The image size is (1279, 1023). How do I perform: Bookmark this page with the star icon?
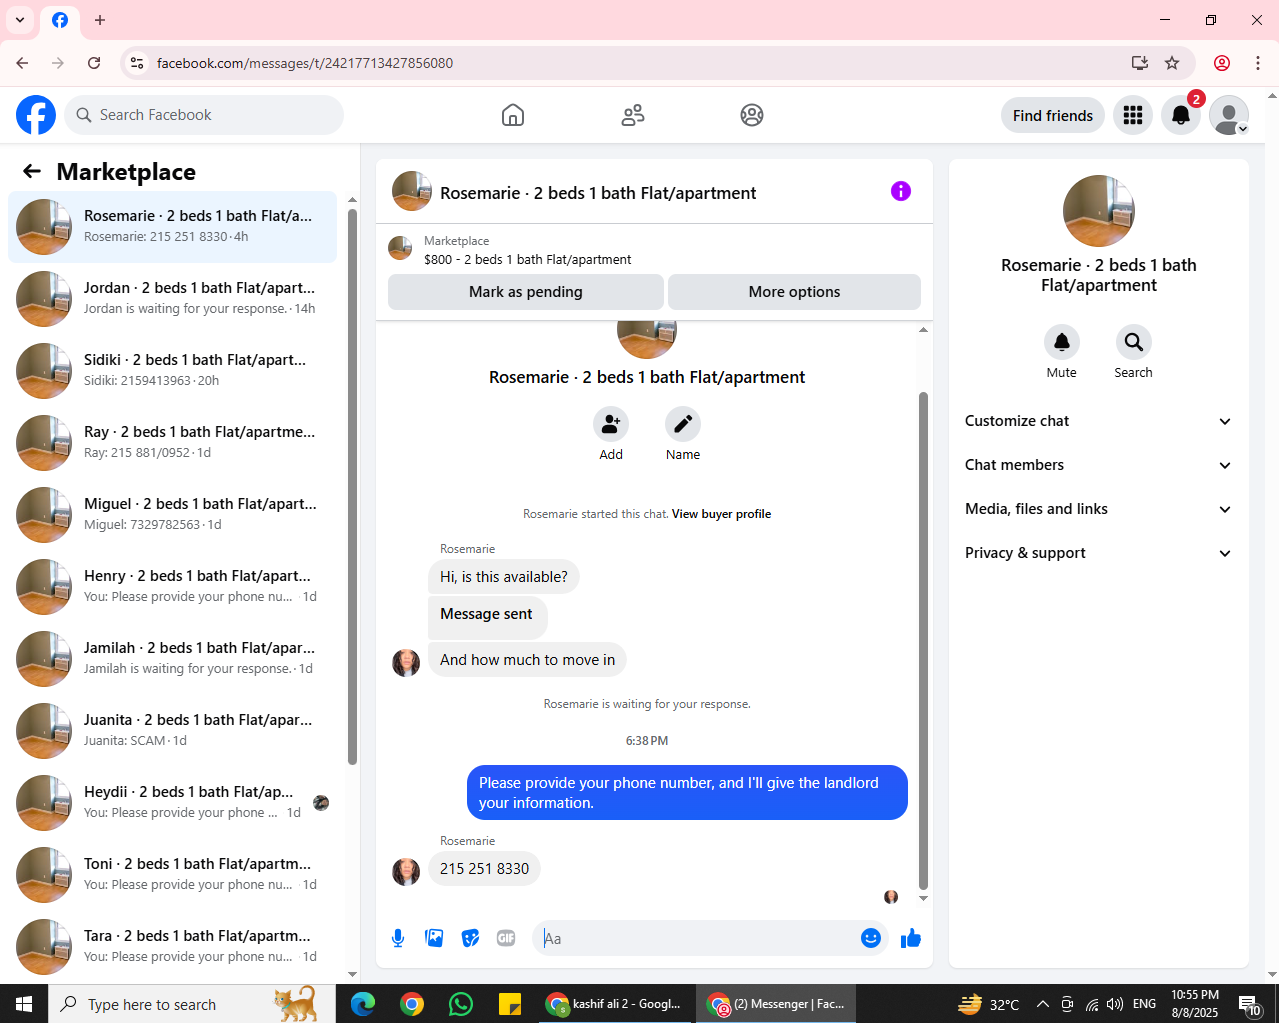tap(1172, 63)
